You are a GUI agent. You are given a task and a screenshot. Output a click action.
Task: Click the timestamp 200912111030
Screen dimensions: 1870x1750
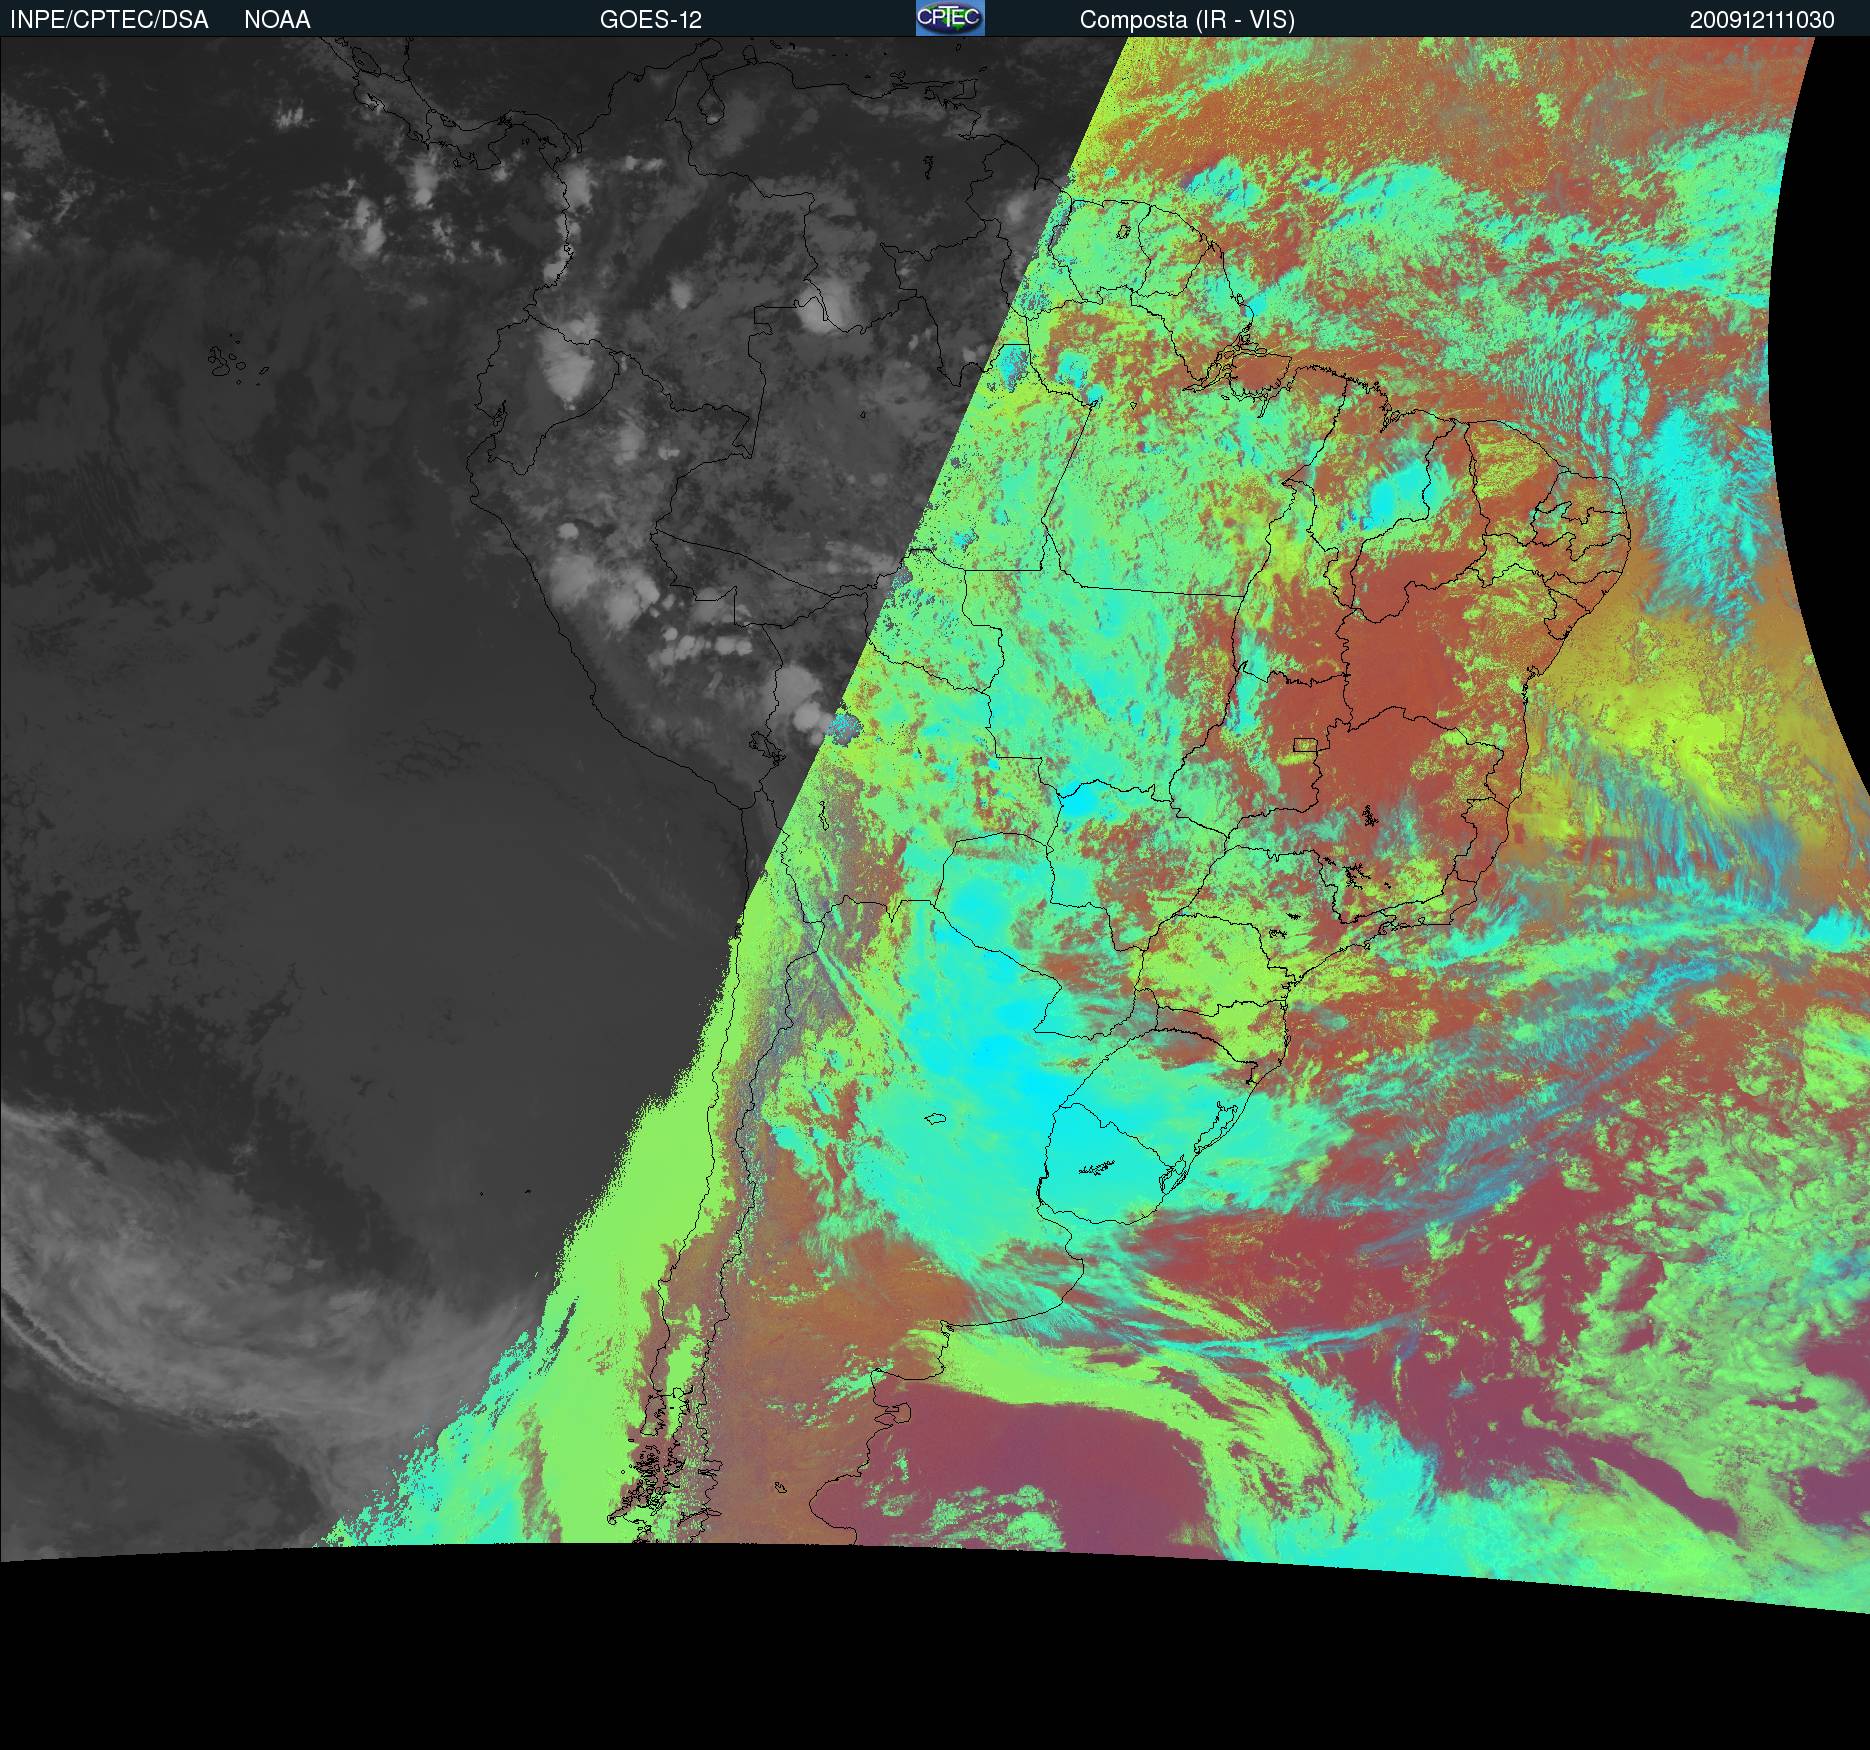click(1762, 20)
